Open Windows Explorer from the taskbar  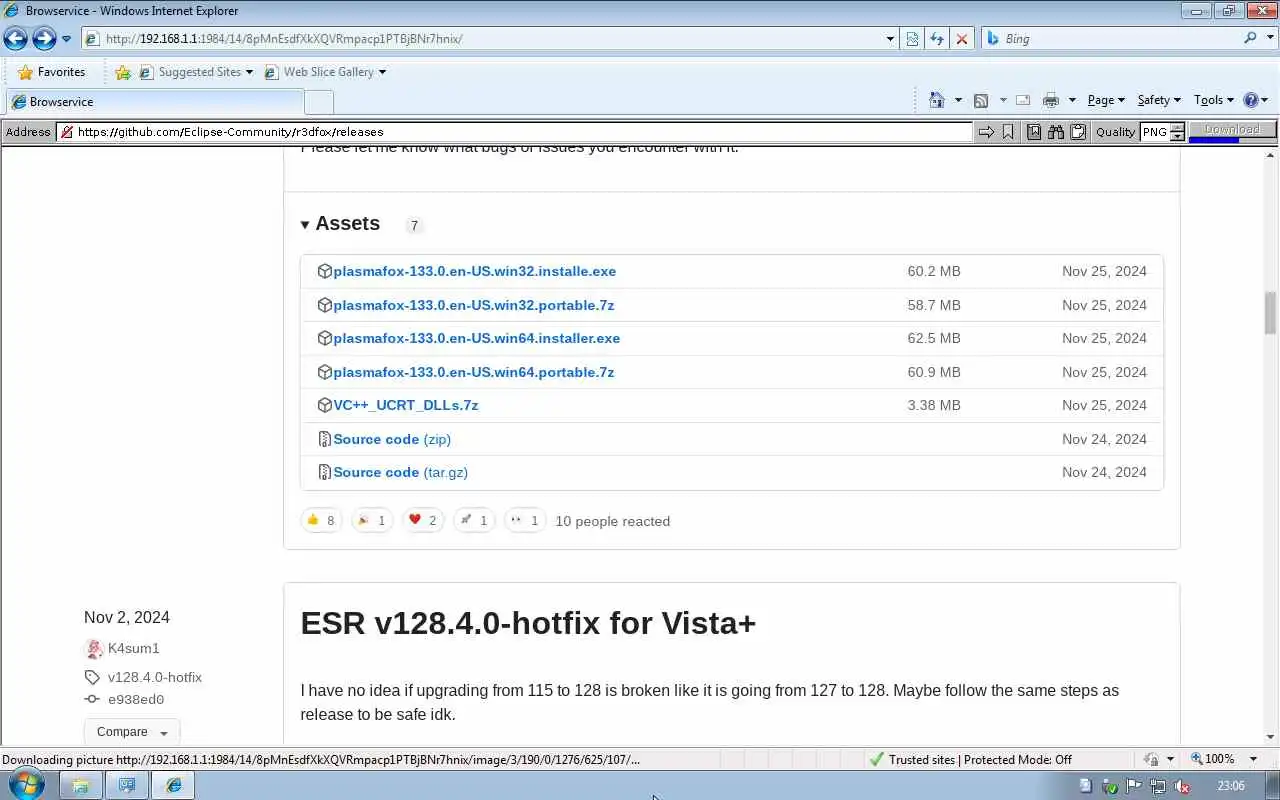tap(80, 785)
